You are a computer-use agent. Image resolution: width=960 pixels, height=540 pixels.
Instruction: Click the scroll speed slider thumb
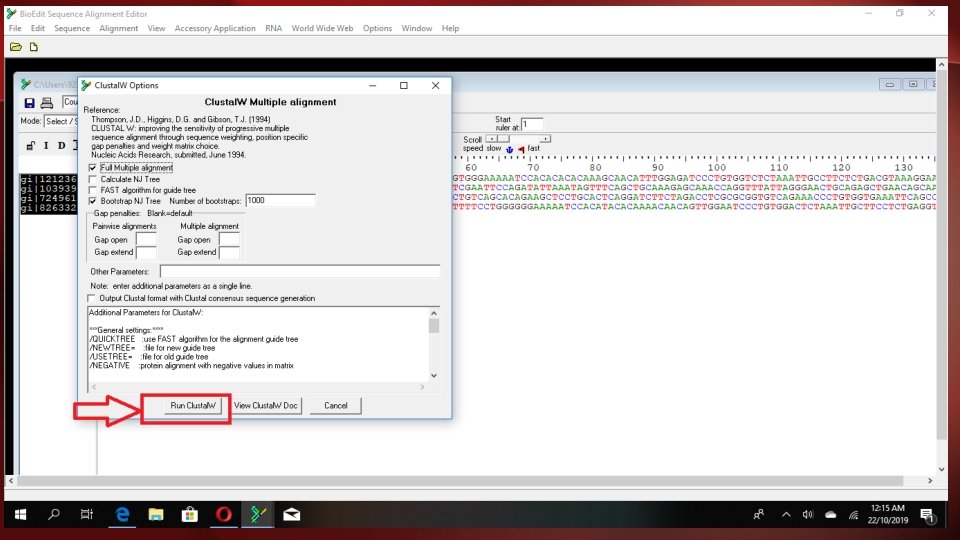(x=503, y=139)
